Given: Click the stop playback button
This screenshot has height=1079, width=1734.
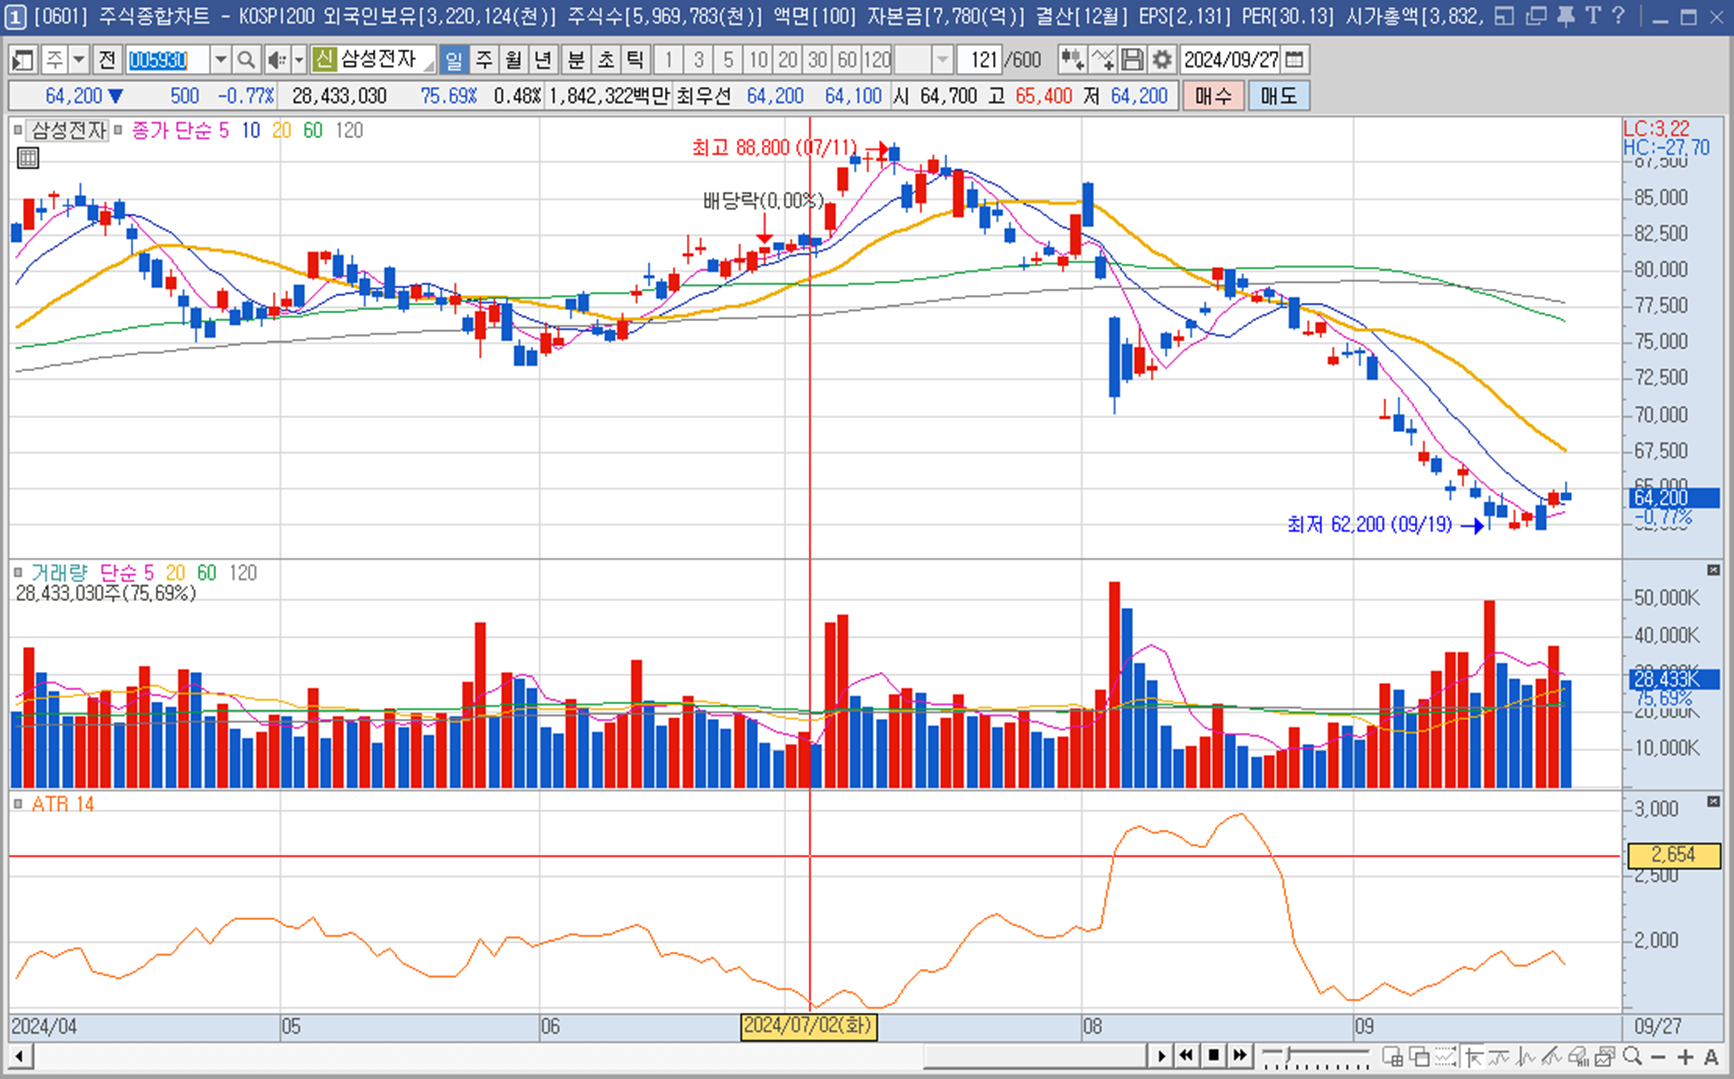Looking at the screenshot, I should [x=1214, y=1056].
